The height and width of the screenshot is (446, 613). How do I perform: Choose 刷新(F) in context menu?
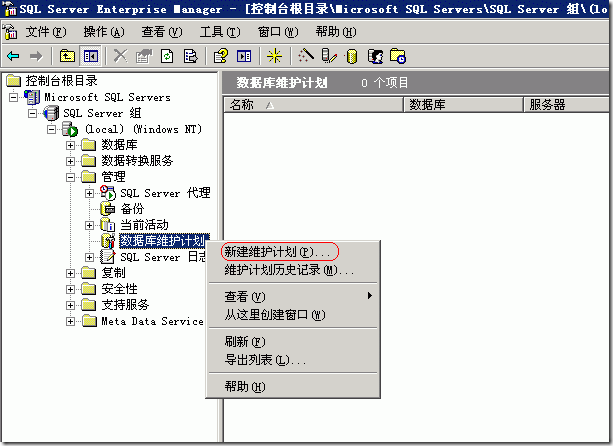coord(293,342)
